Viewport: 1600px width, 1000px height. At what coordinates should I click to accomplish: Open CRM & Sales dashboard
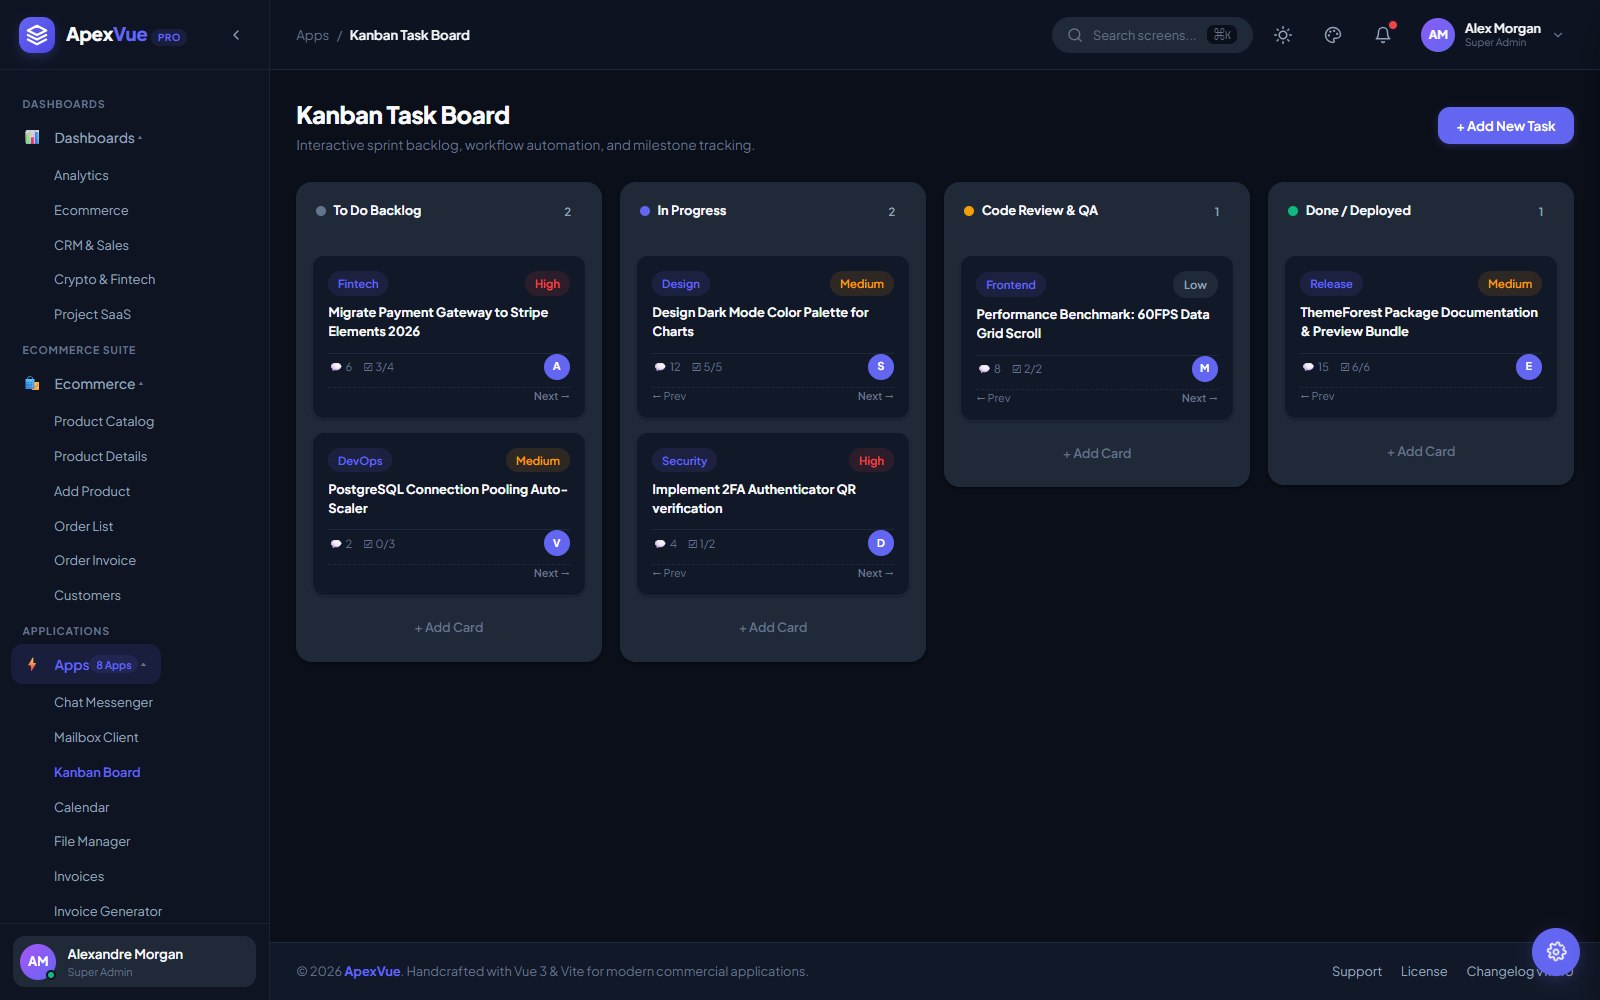(x=91, y=245)
